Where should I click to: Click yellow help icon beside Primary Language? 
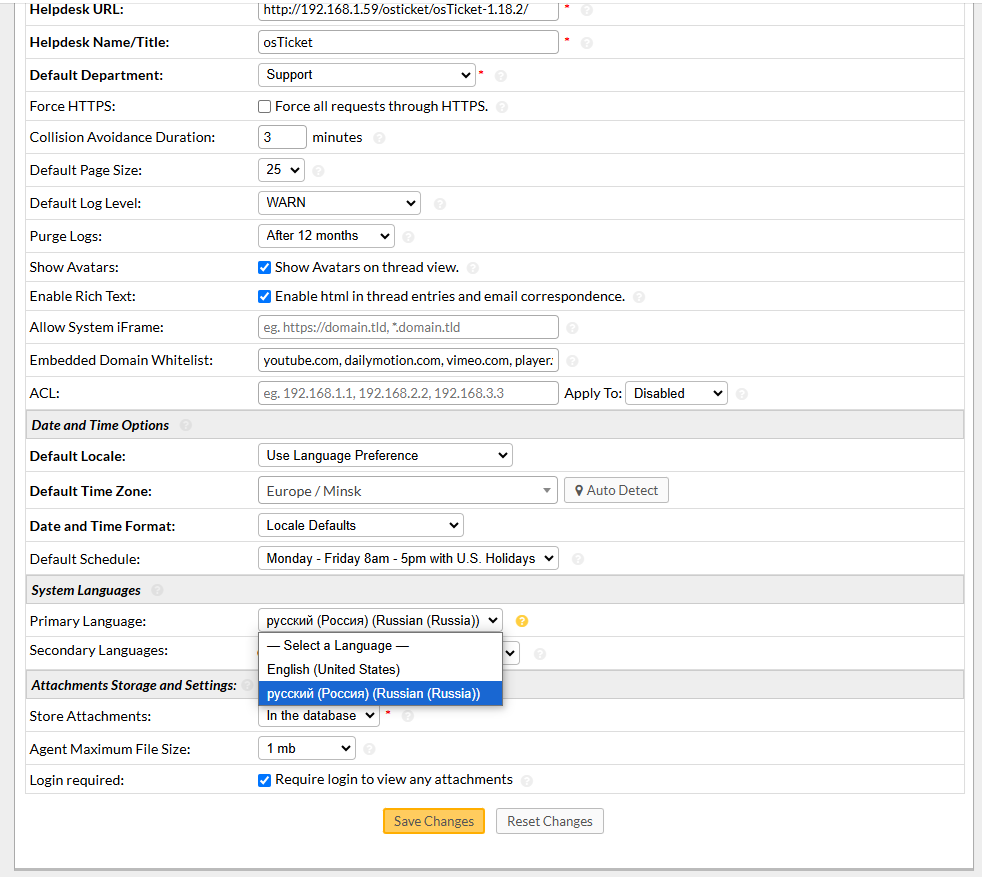522,621
